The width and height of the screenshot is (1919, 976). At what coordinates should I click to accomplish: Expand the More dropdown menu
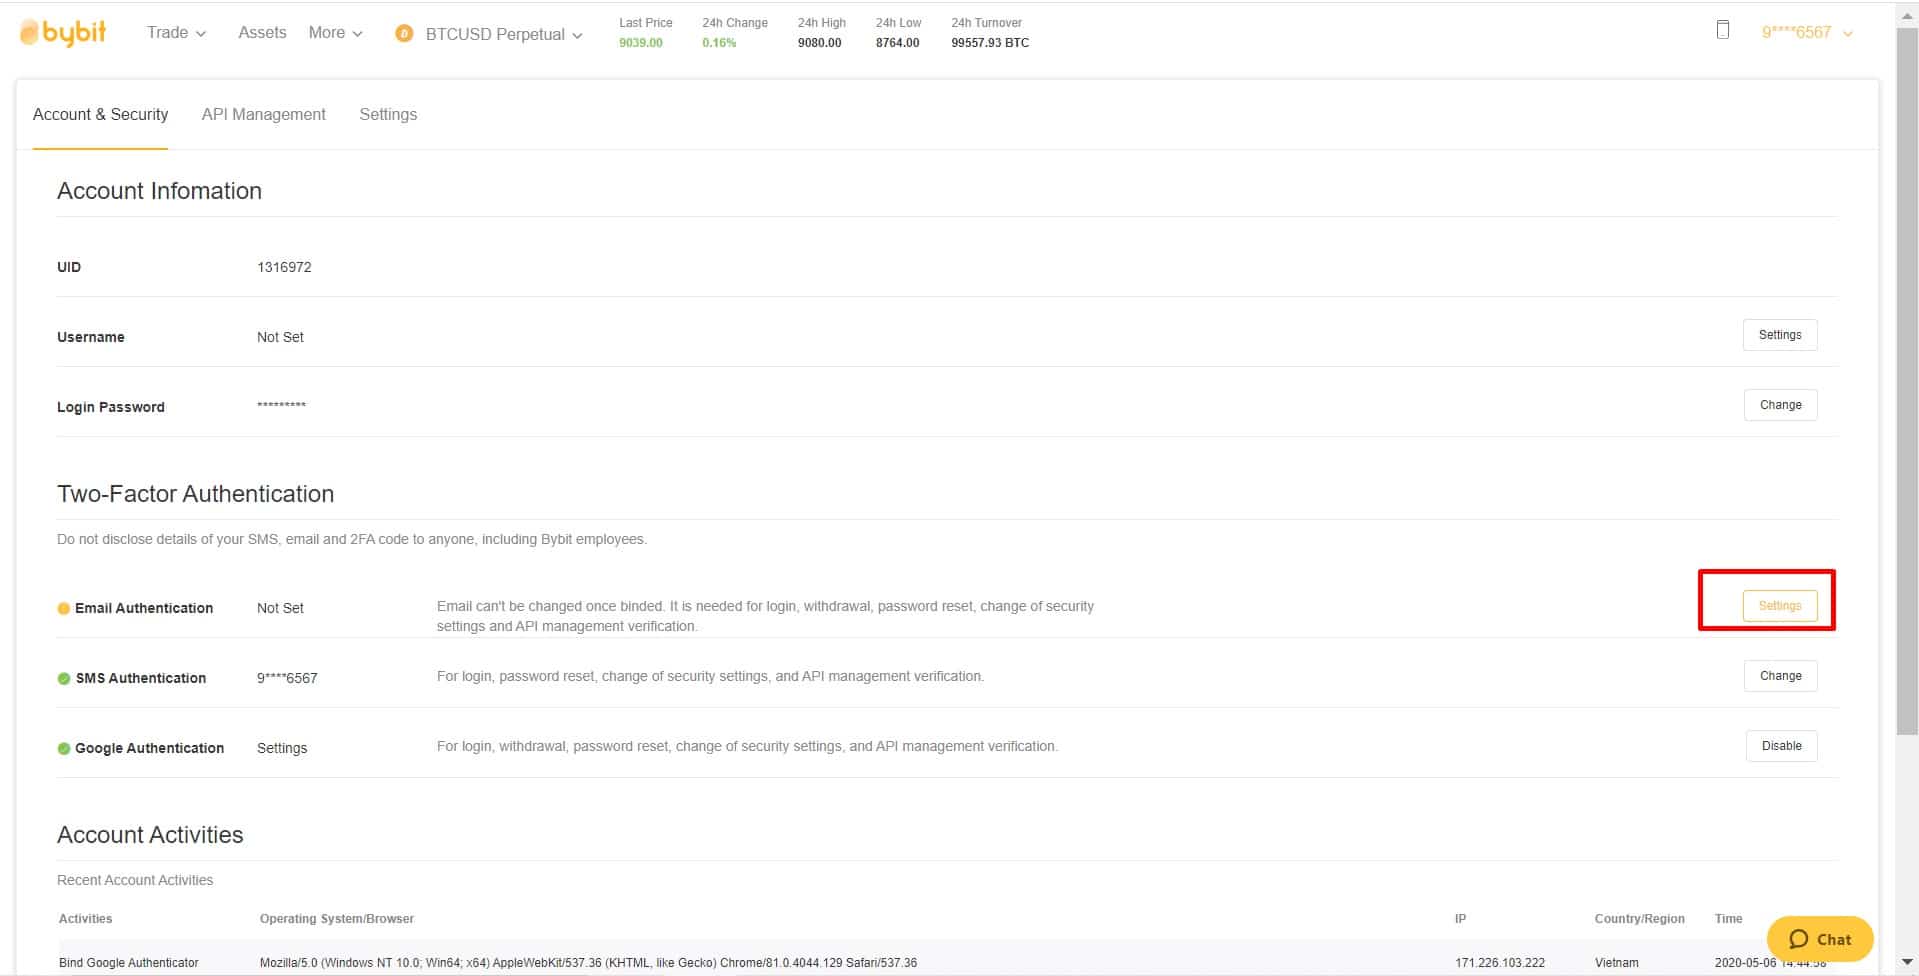(335, 32)
